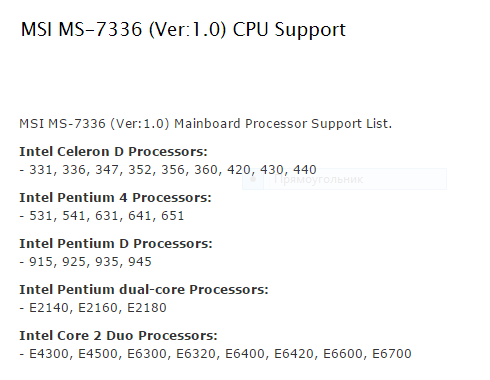Click Core 2 Duo model E6420
Image resolution: width=490 pixels, height=380 pixels.
pos(294,354)
